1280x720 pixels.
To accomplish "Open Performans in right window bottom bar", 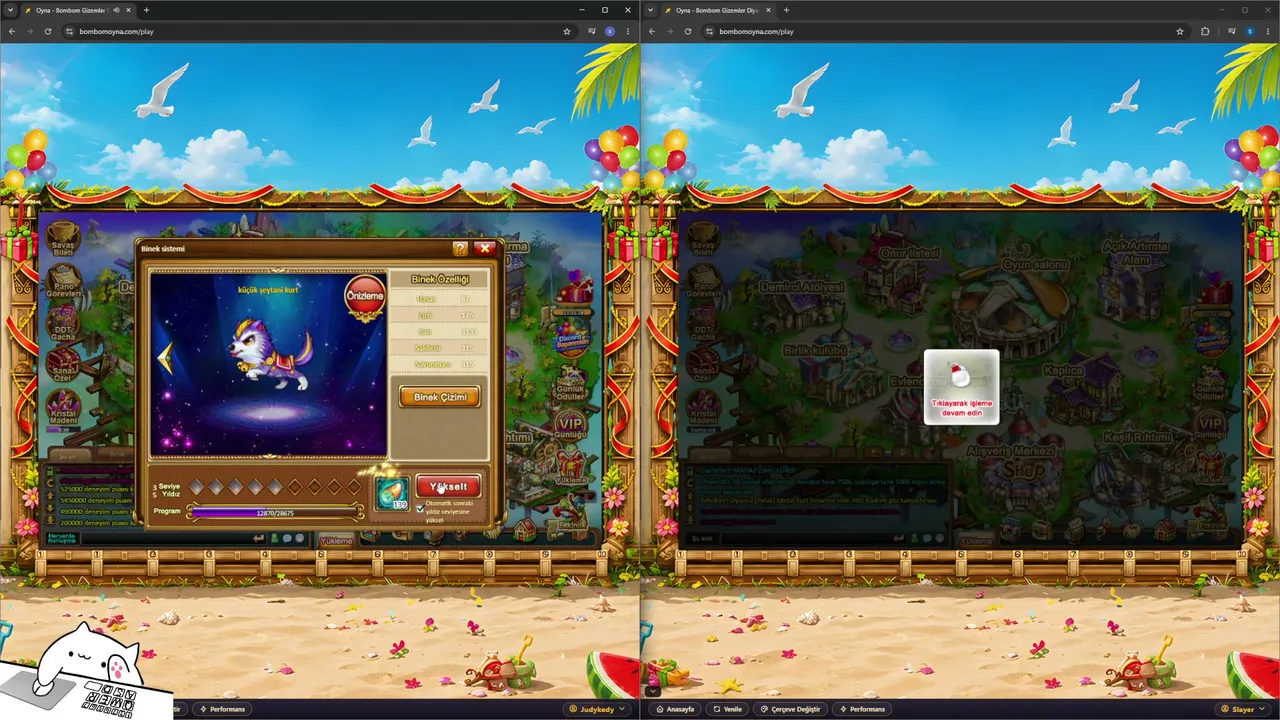I will [x=862, y=709].
